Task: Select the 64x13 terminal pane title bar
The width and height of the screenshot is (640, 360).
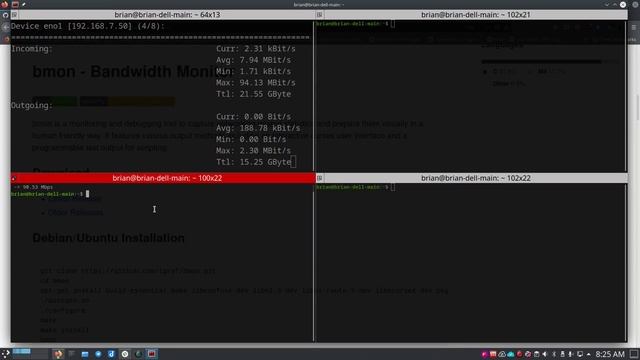Action: pyautogui.click(x=162, y=15)
